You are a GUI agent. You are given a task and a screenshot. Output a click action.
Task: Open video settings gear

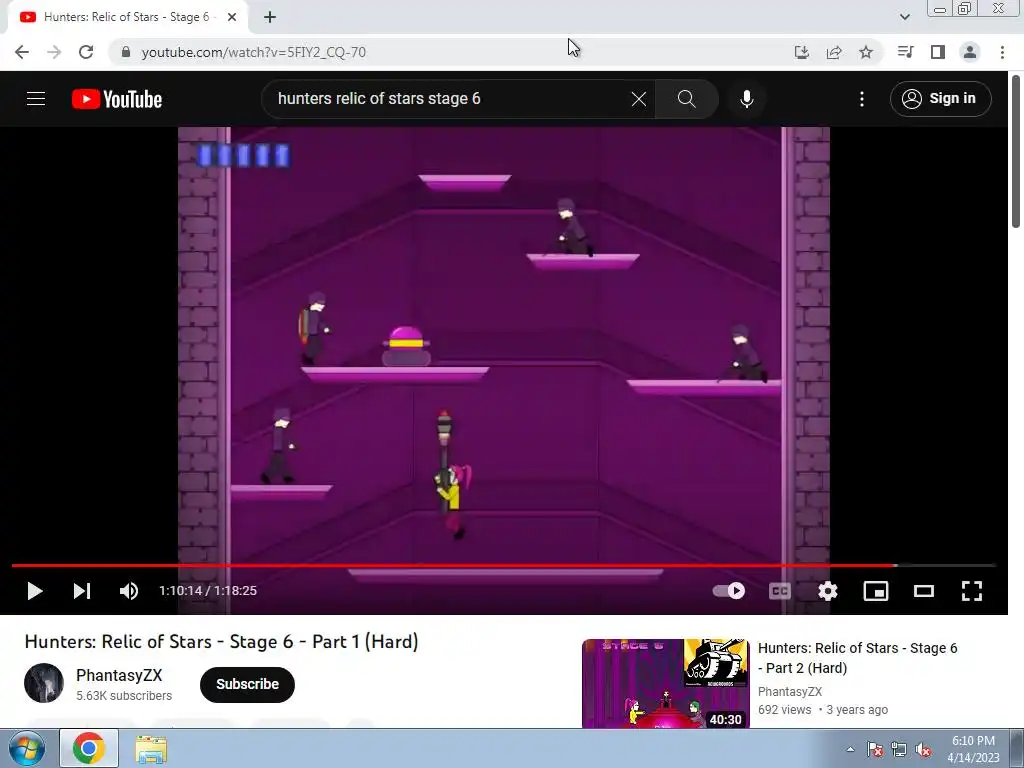[827, 591]
